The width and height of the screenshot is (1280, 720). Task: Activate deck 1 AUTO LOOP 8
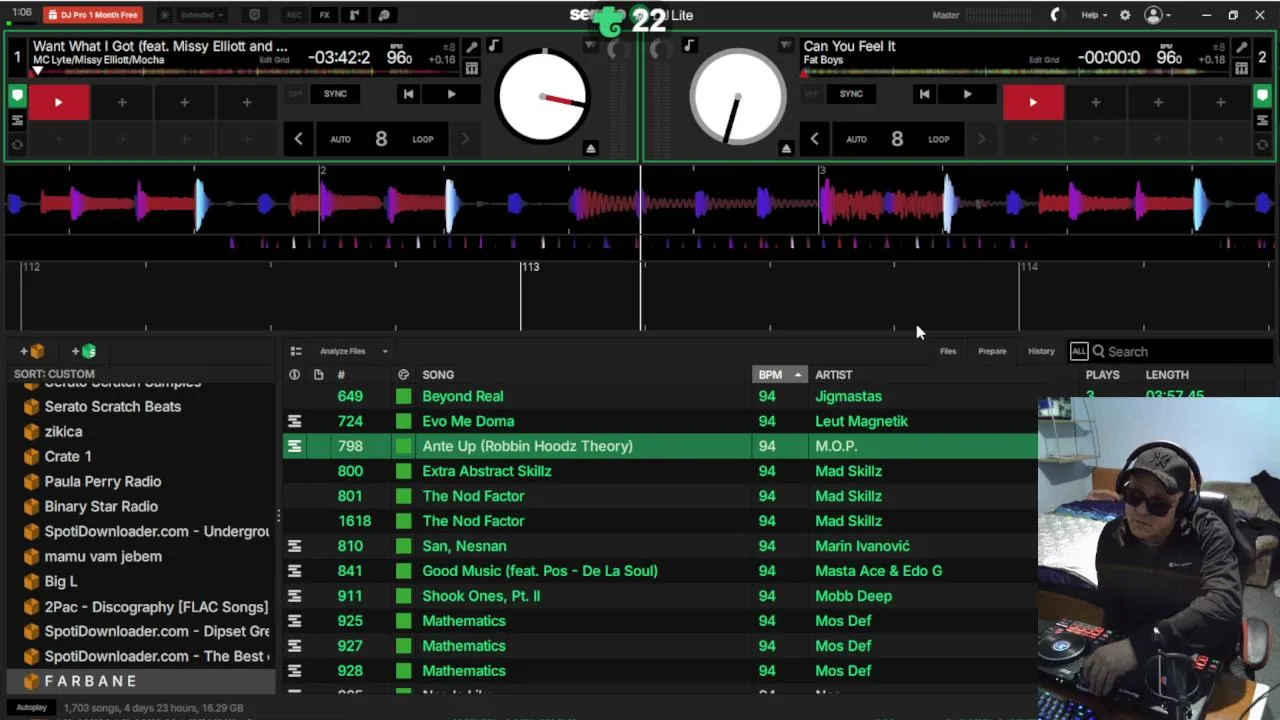pos(381,139)
